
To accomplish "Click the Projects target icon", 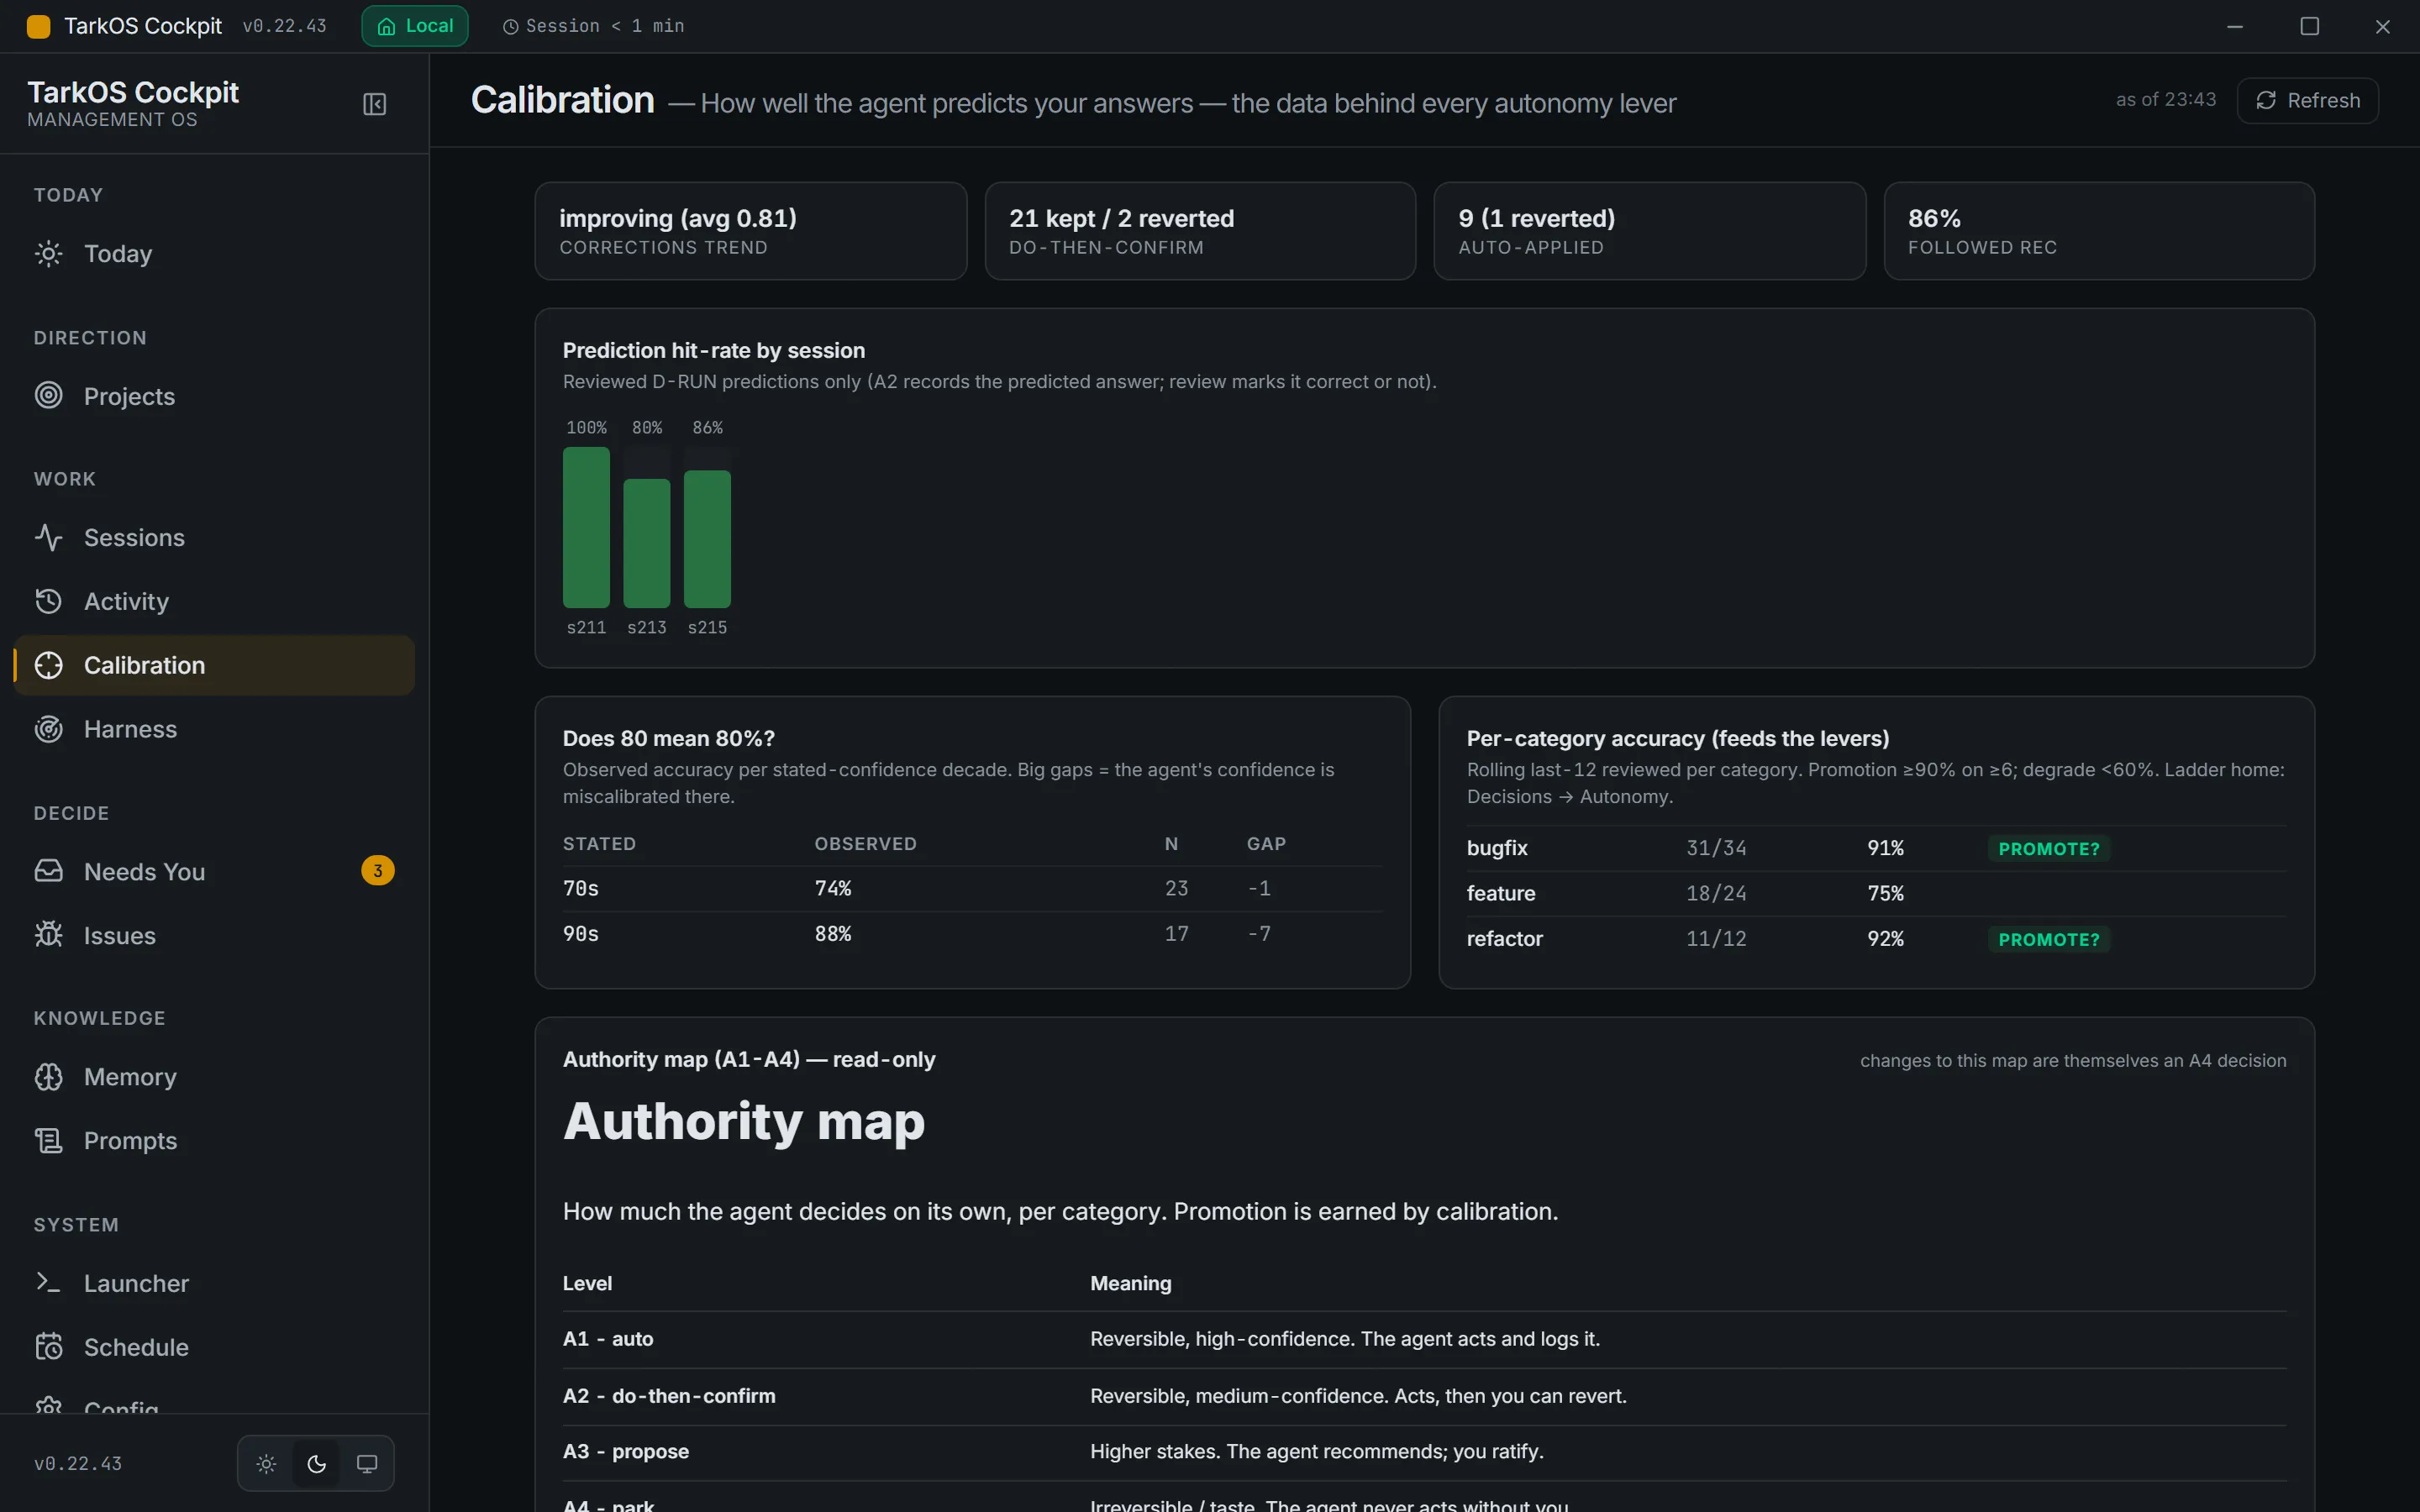I will [48, 396].
